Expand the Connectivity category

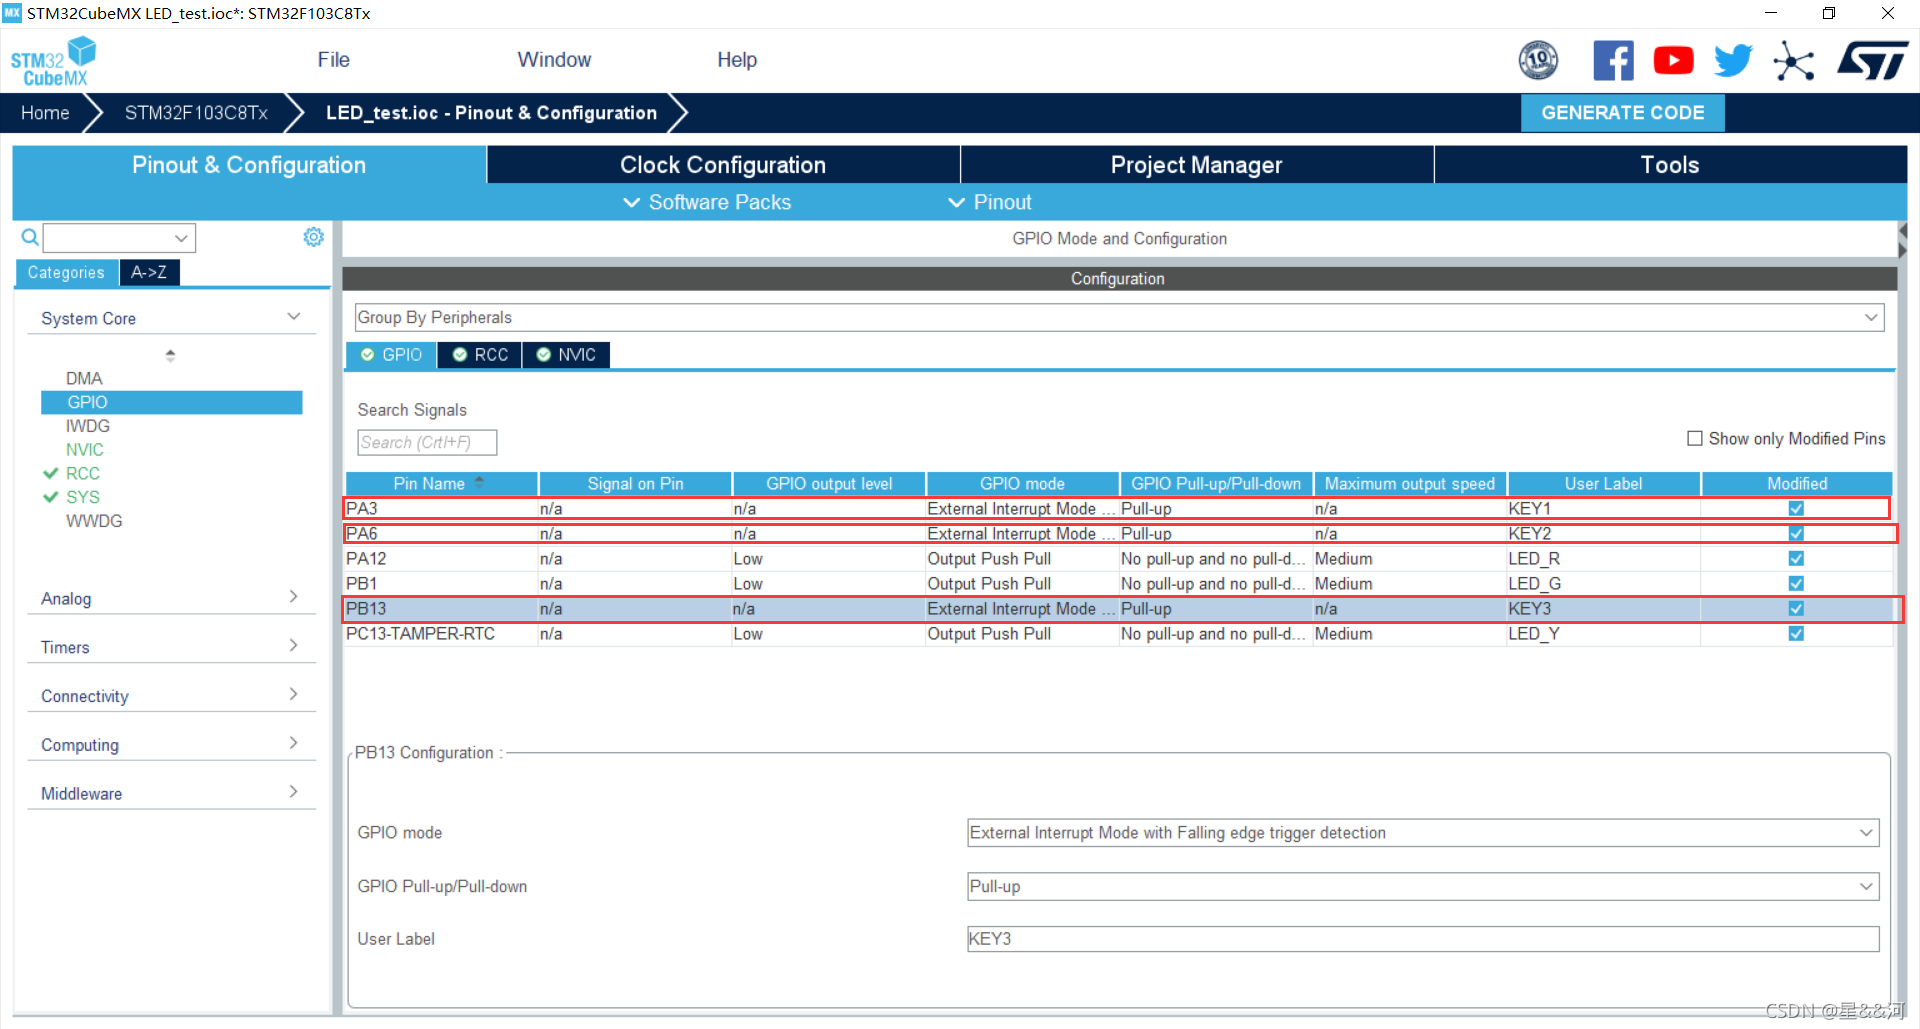coord(293,695)
